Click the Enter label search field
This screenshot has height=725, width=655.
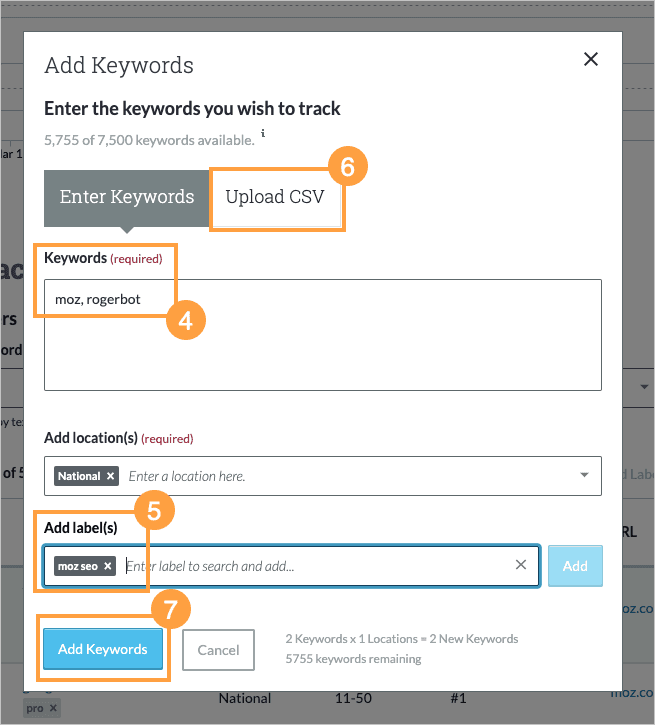tap(310, 566)
